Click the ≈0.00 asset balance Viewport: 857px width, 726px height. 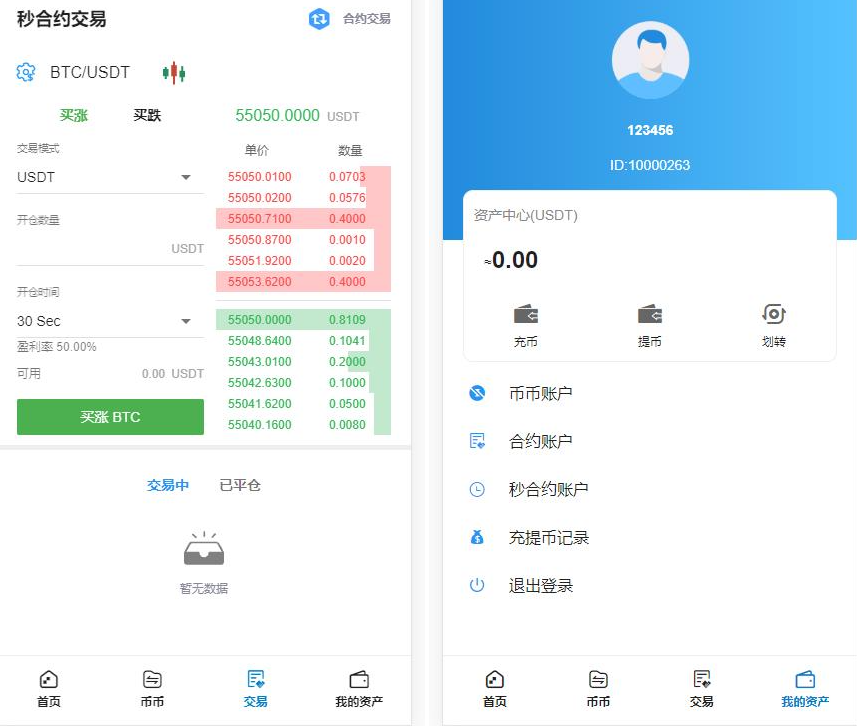click(511, 260)
